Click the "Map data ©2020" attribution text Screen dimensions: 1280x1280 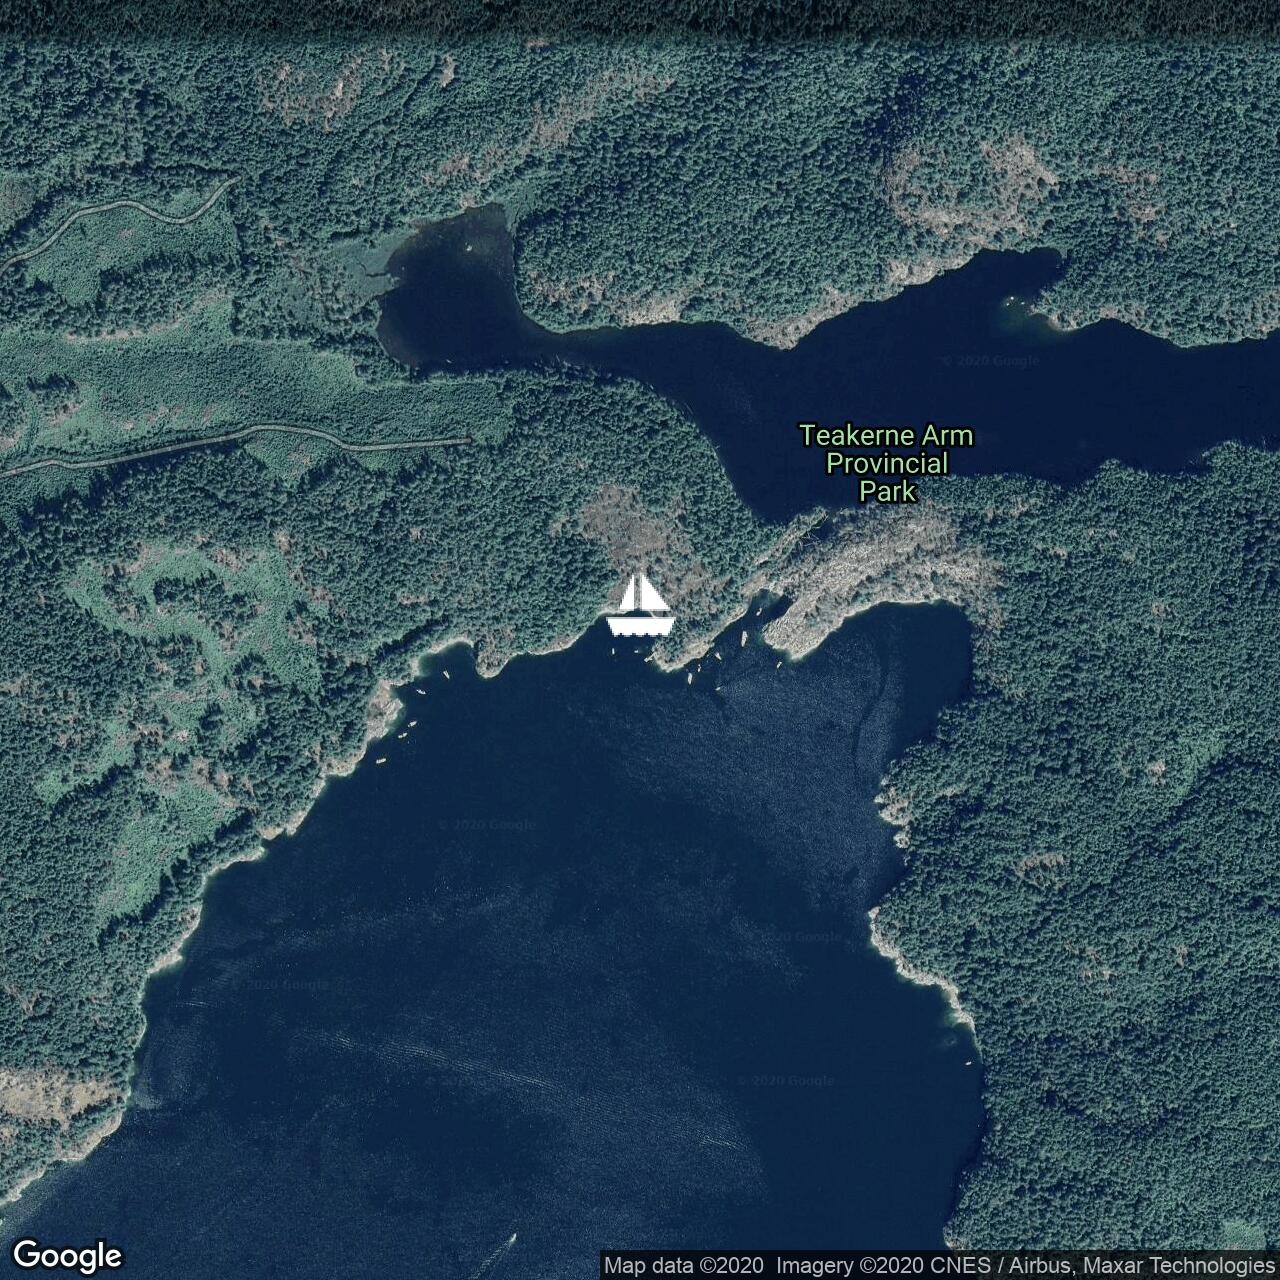pos(684,1265)
